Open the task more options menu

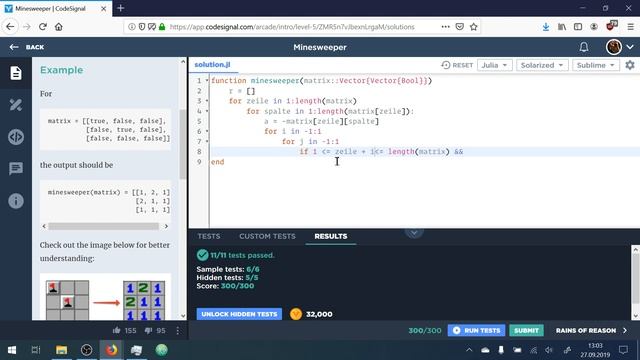pyautogui.click(x=178, y=330)
